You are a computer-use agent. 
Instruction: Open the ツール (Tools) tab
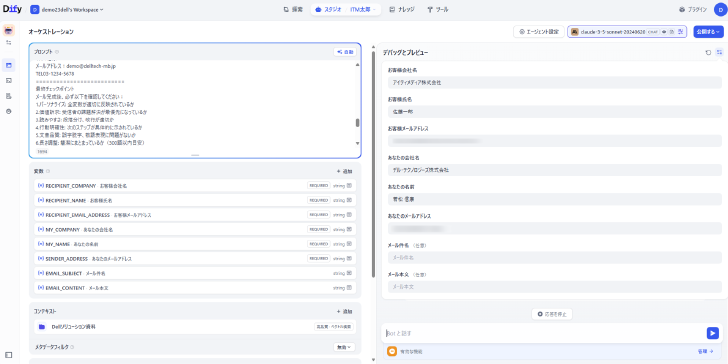point(438,9)
